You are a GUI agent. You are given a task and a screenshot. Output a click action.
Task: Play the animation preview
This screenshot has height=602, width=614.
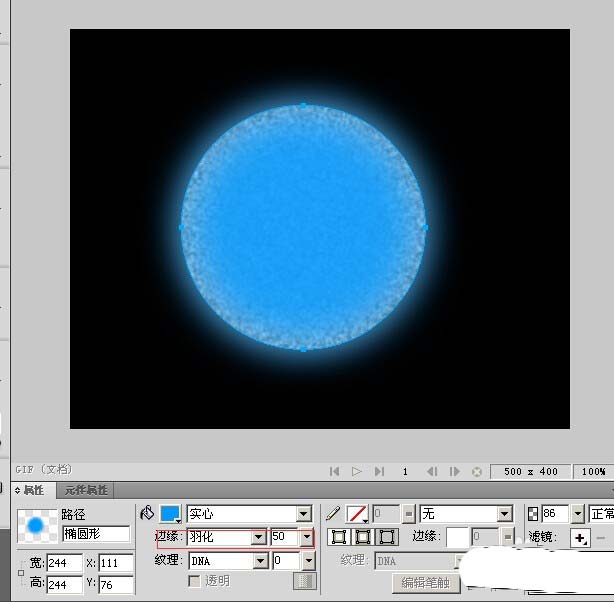pyautogui.click(x=356, y=471)
